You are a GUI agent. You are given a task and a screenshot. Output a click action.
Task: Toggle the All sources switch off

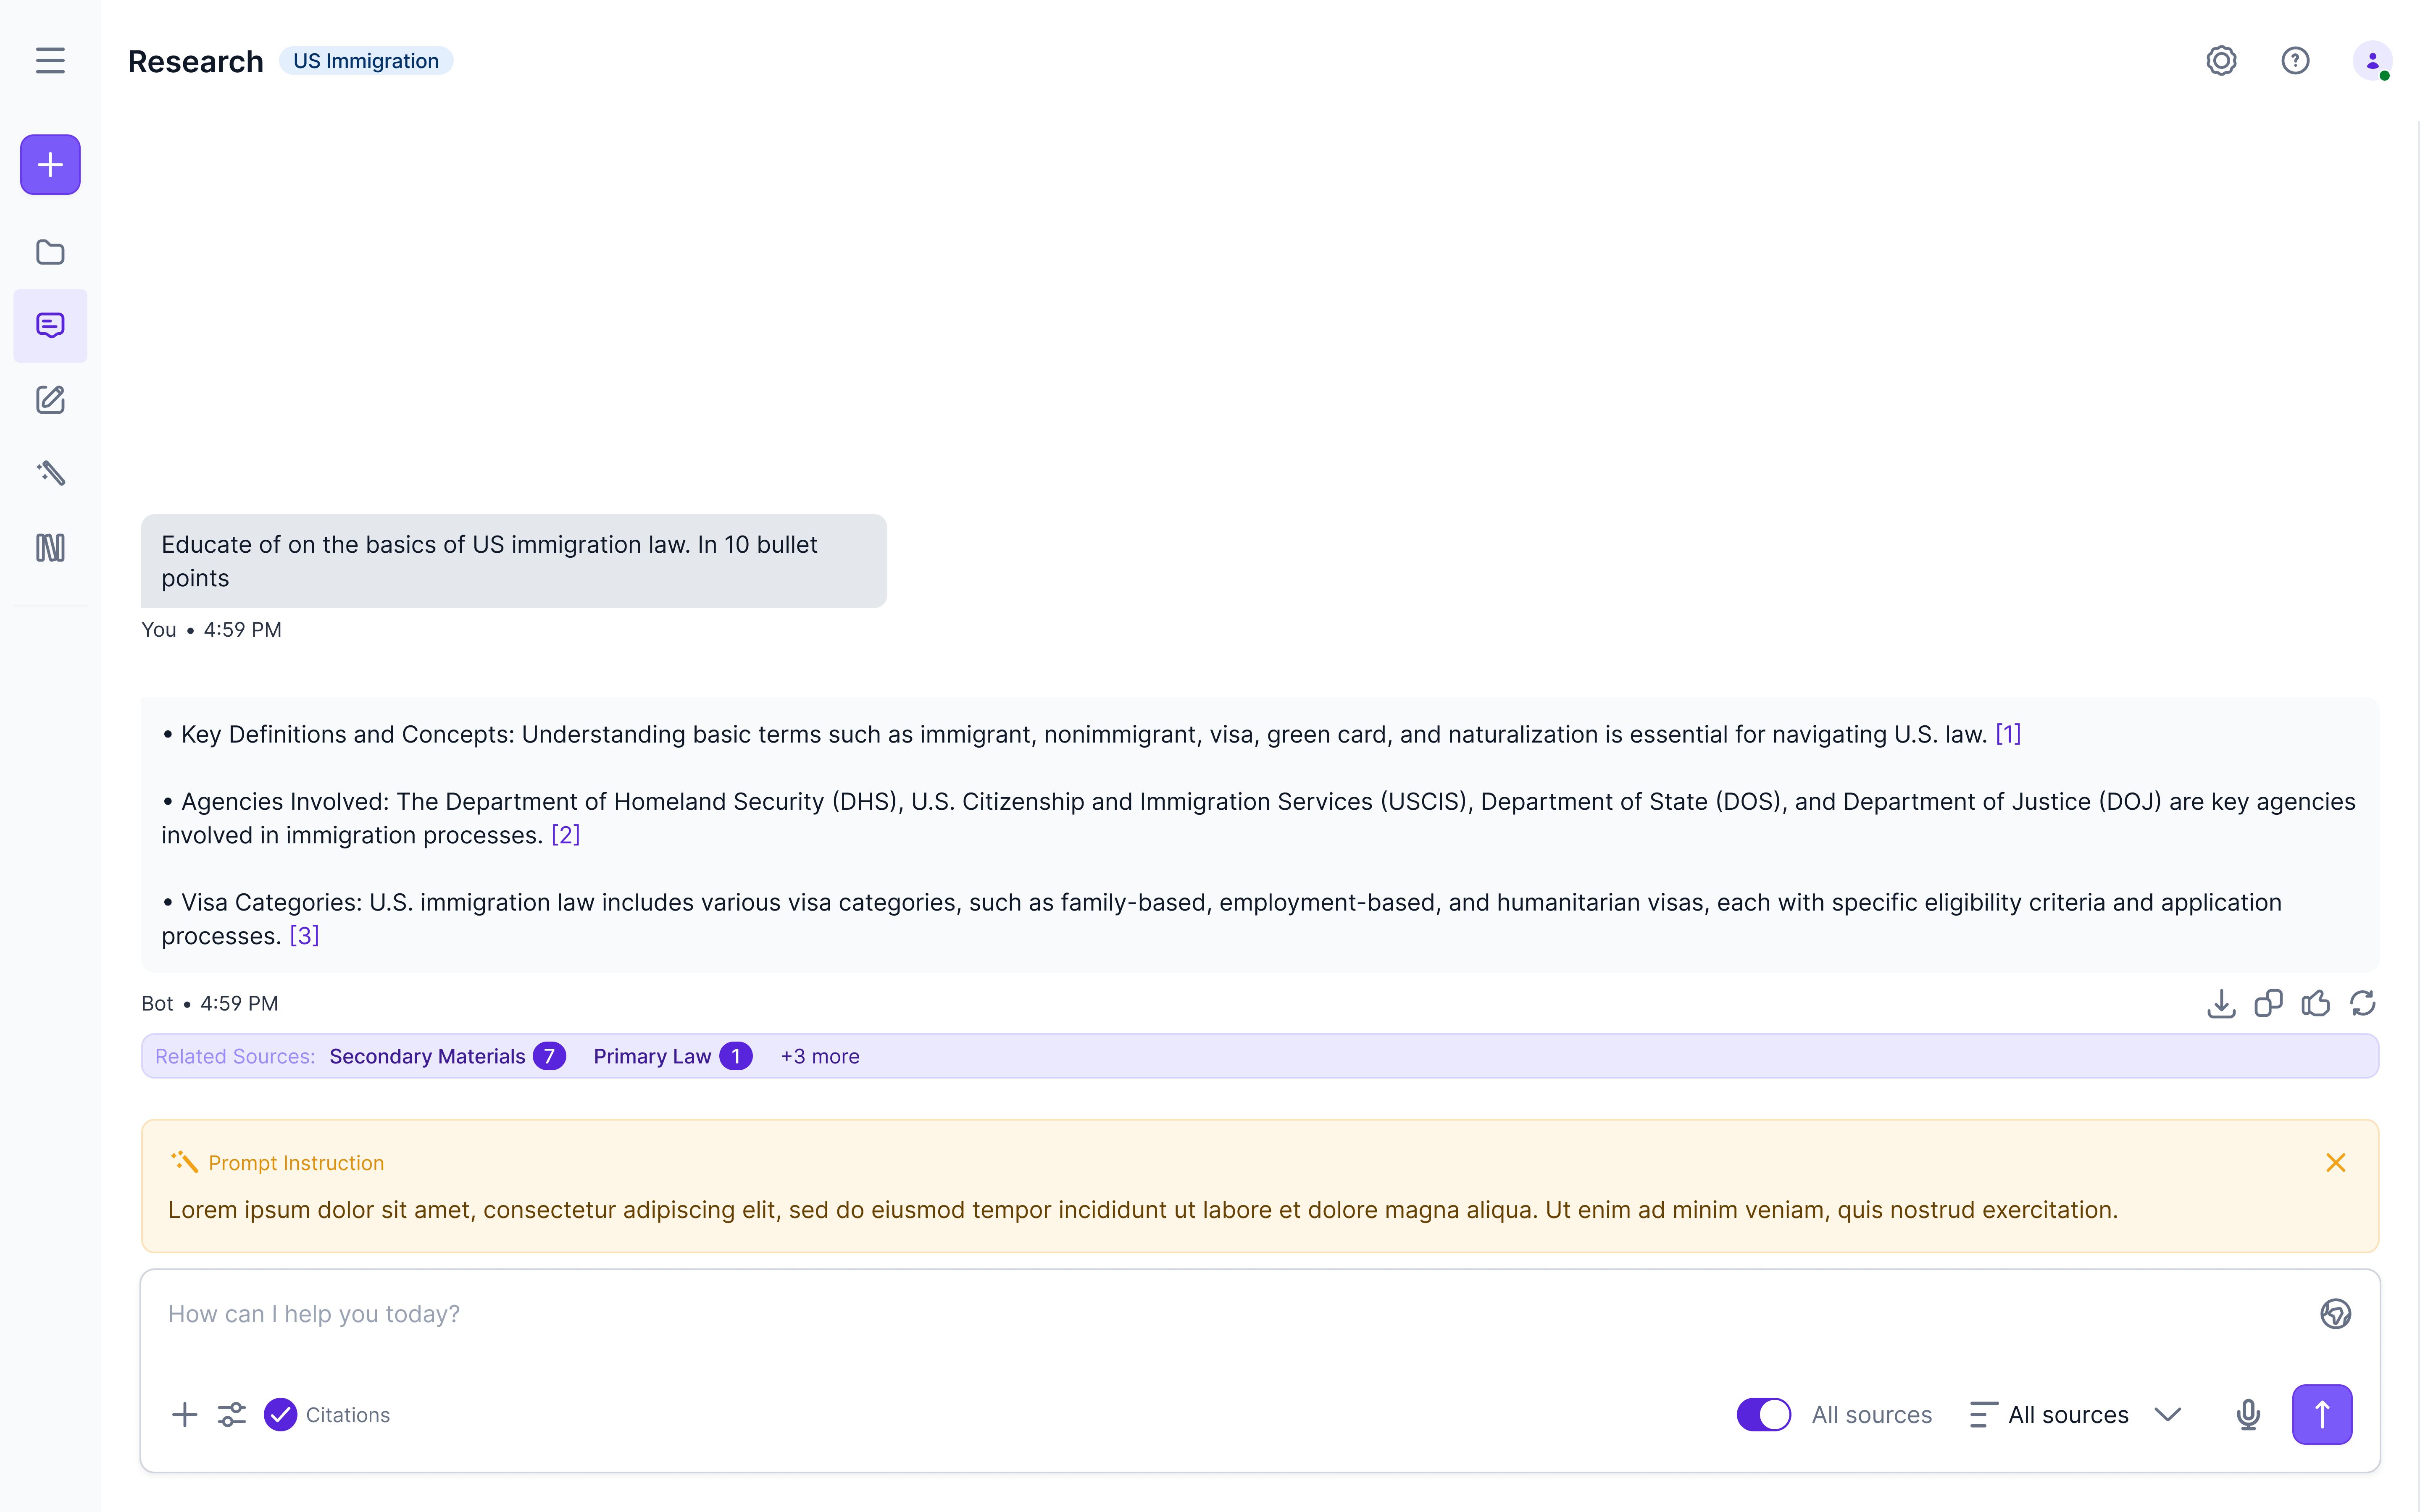1762,1414
